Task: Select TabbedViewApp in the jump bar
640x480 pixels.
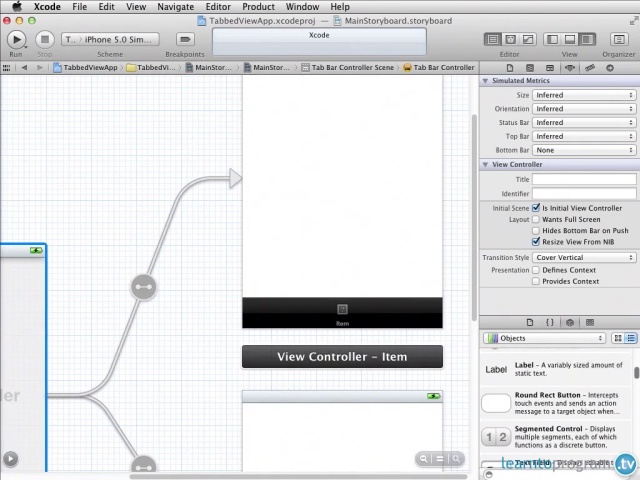Action: coord(85,68)
